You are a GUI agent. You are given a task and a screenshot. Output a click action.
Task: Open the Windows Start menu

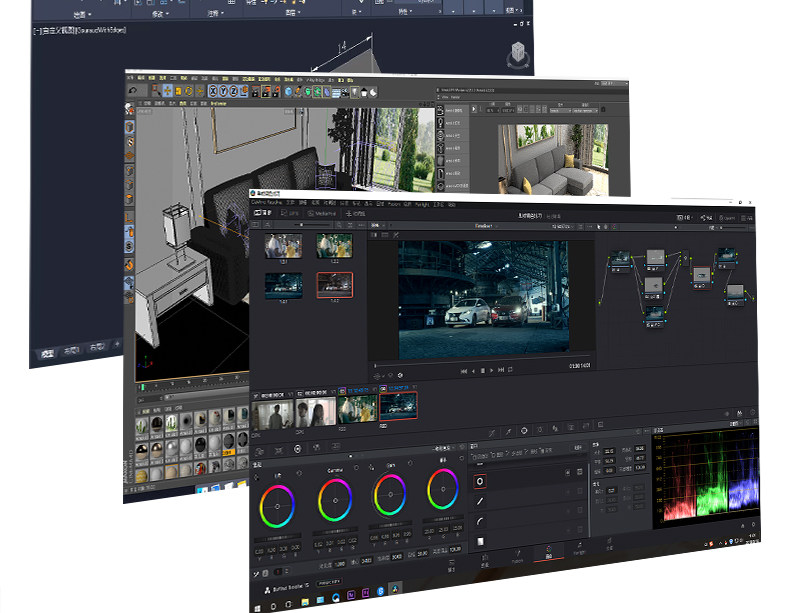257,608
